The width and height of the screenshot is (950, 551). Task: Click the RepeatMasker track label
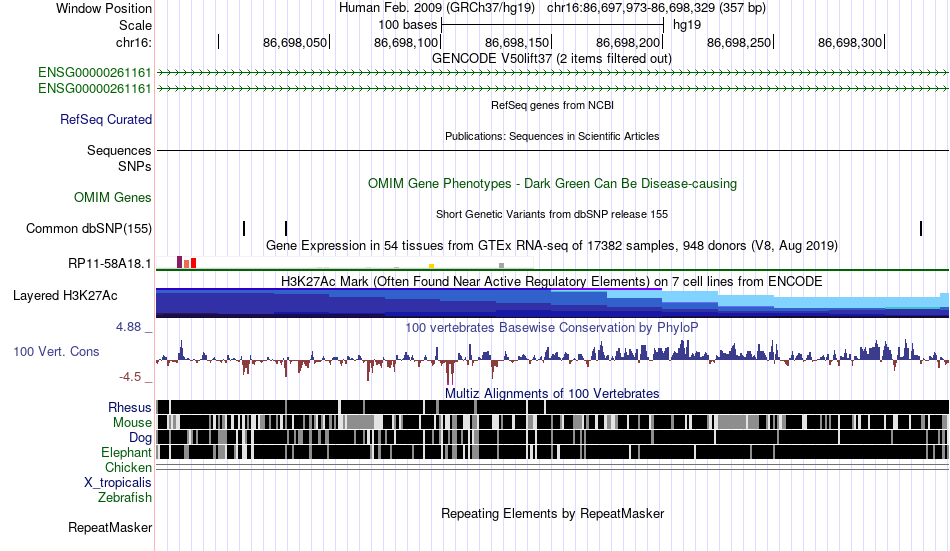click(110, 528)
